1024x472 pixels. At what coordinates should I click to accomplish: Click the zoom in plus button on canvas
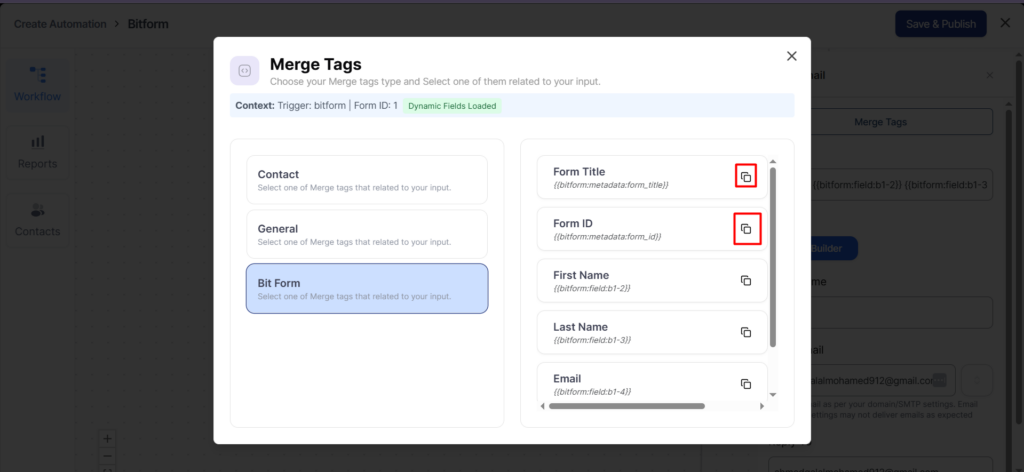[108, 438]
